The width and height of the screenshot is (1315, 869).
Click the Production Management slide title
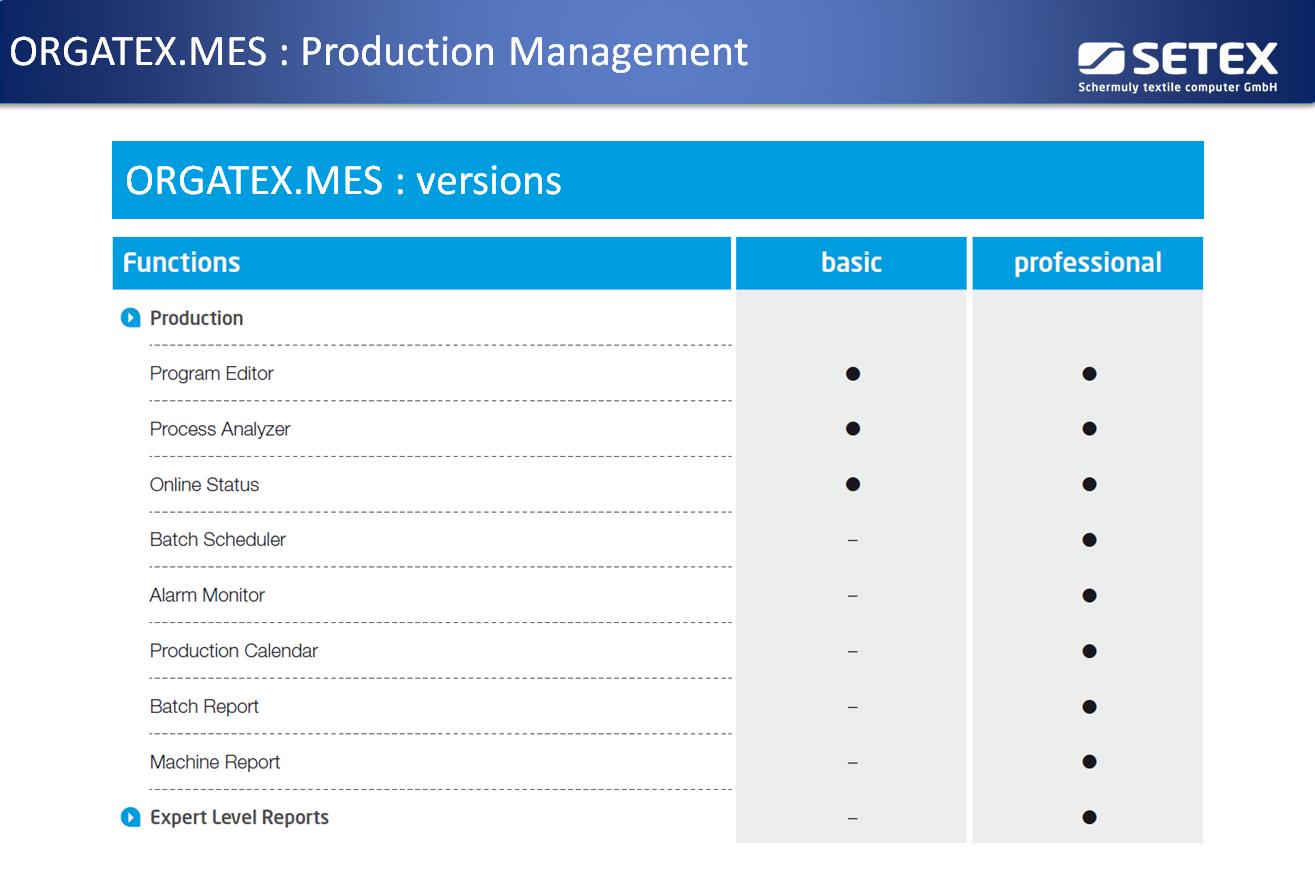click(379, 52)
